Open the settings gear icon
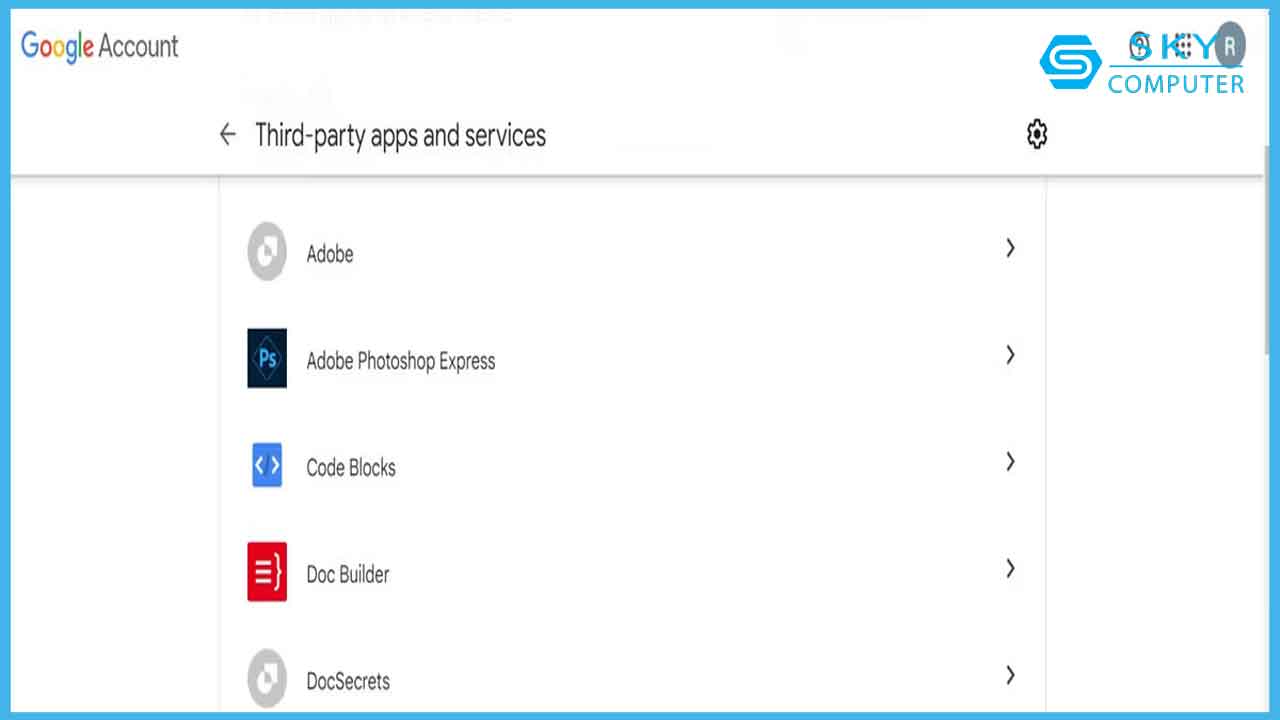The image size is (1280, 720). click(1037, 134)
